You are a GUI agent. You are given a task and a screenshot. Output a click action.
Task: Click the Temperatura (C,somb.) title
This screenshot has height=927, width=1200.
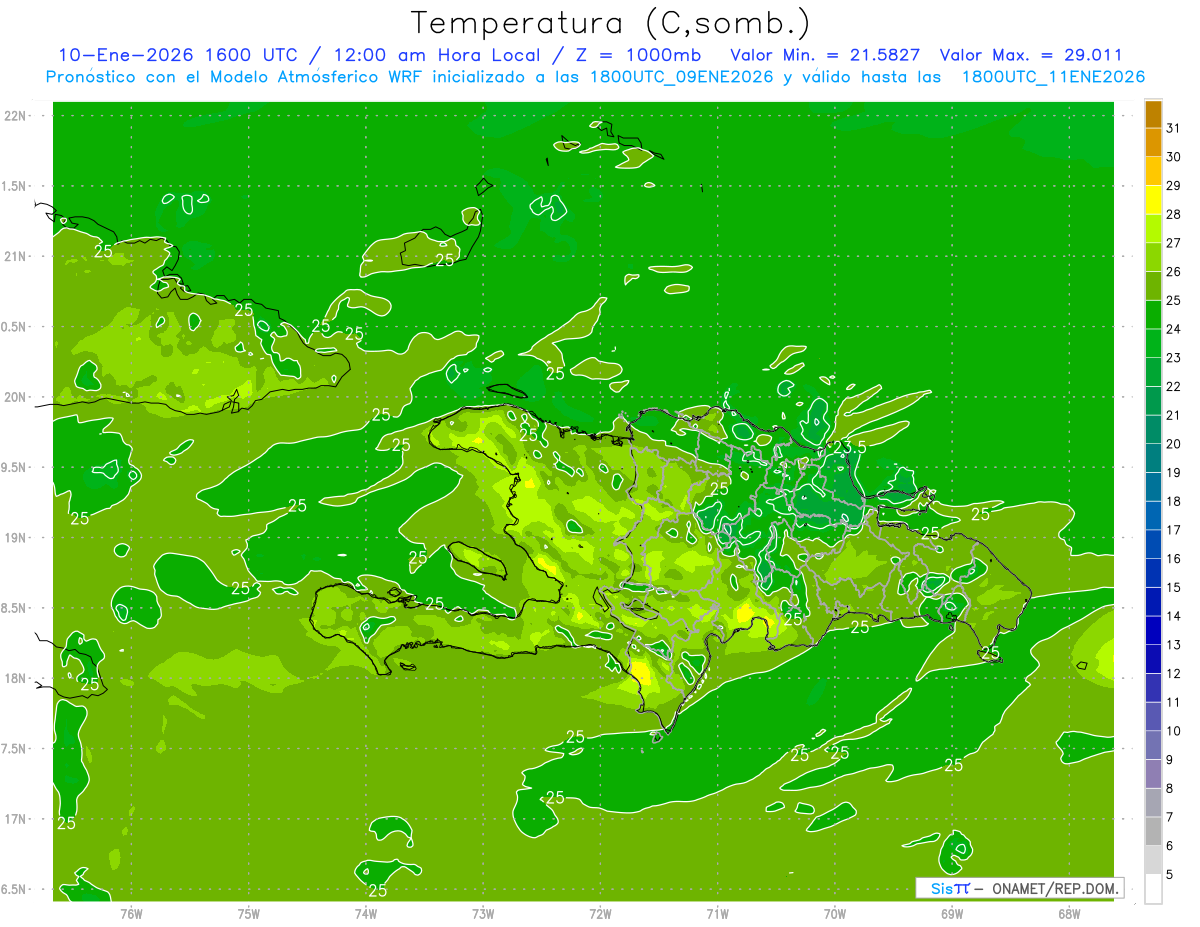click(x=611, y=22)
